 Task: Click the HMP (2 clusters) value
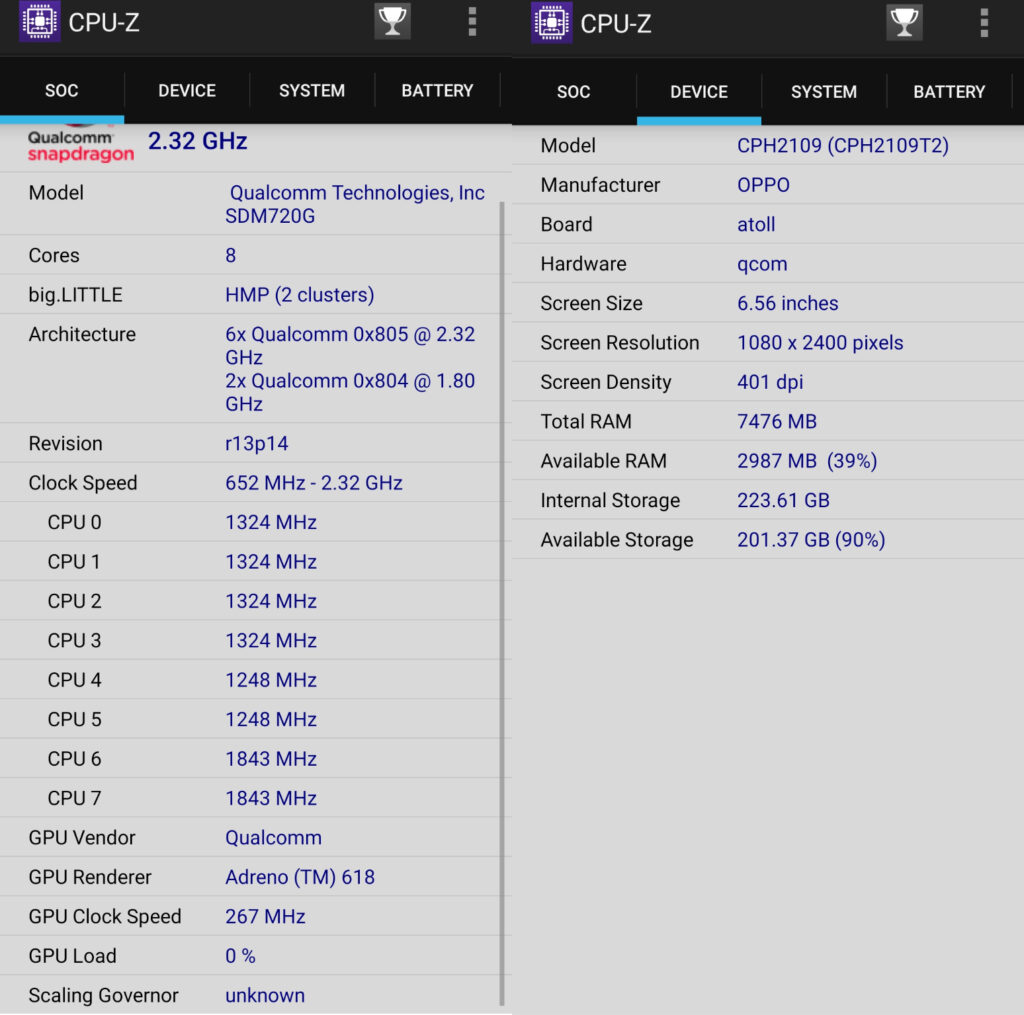(300, 295)
